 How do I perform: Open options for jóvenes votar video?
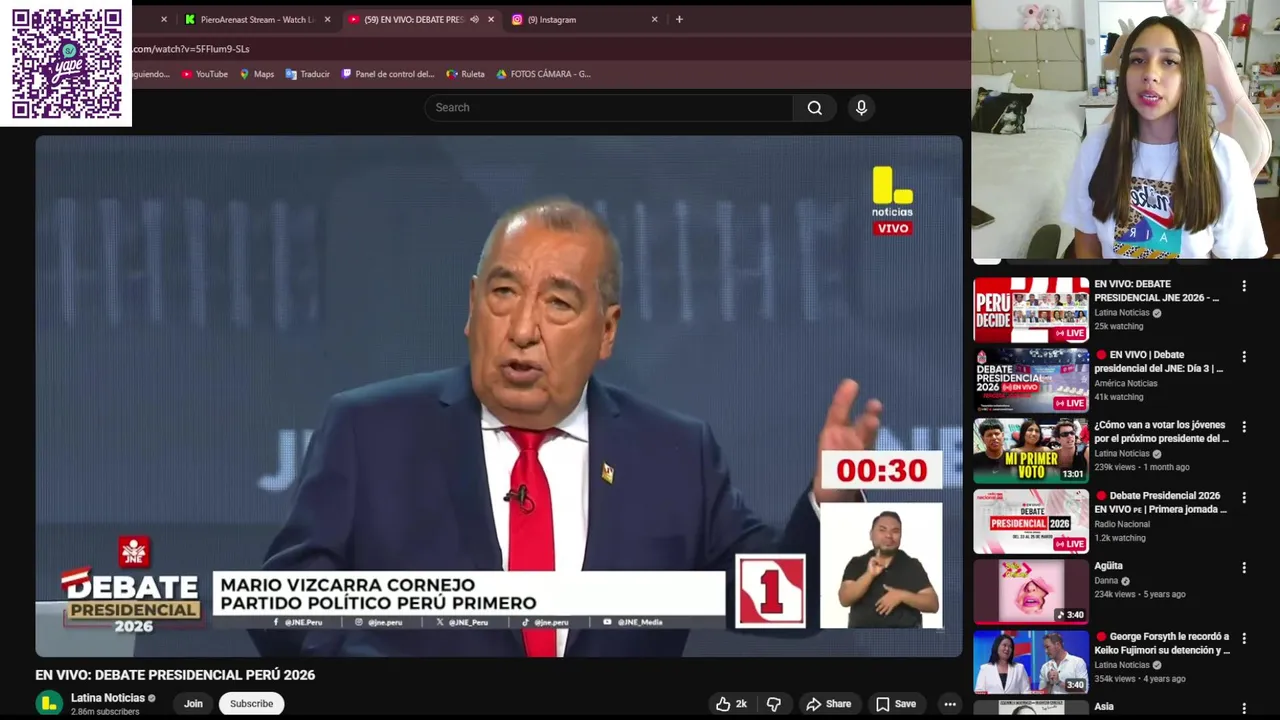(x=1244, y=427)
